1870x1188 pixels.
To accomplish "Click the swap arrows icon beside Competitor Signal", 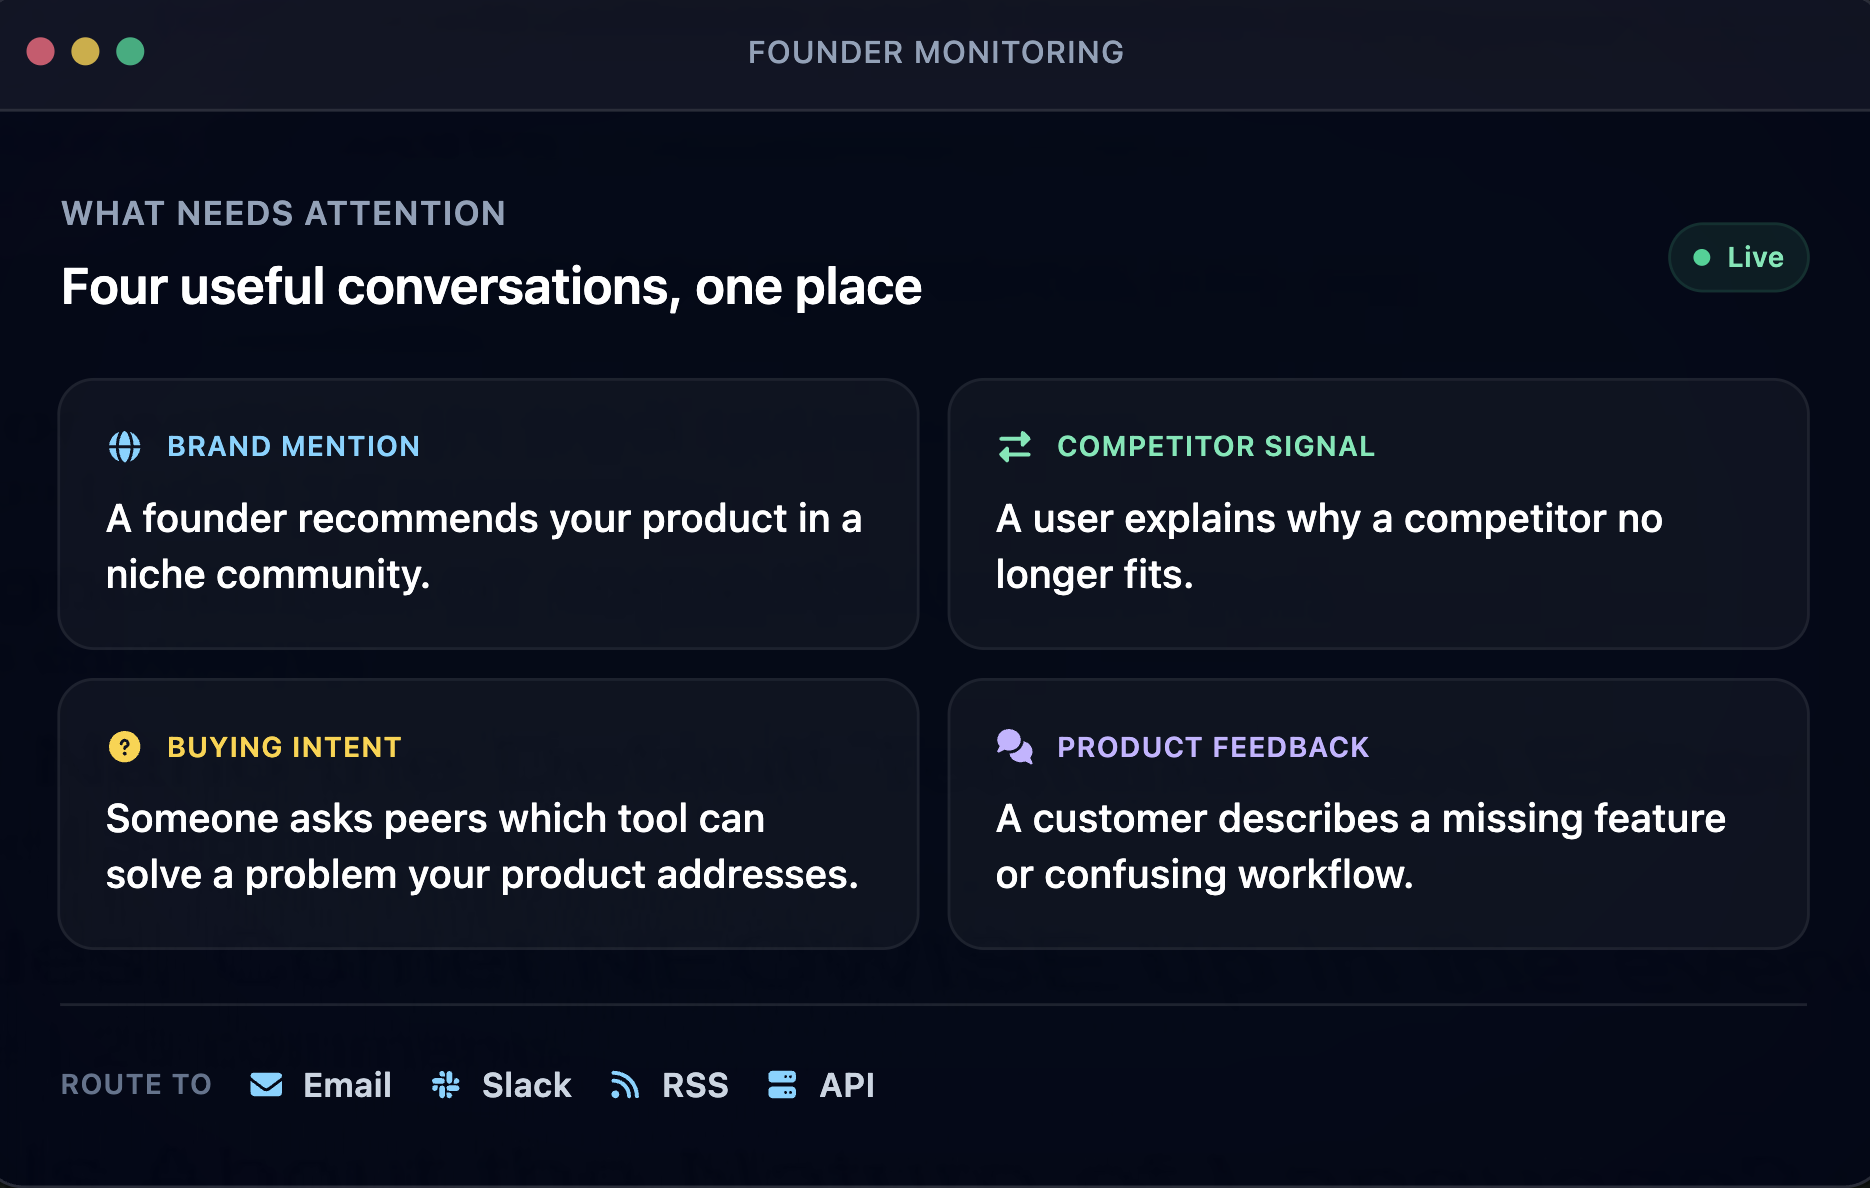I will tap(1015, 446).
